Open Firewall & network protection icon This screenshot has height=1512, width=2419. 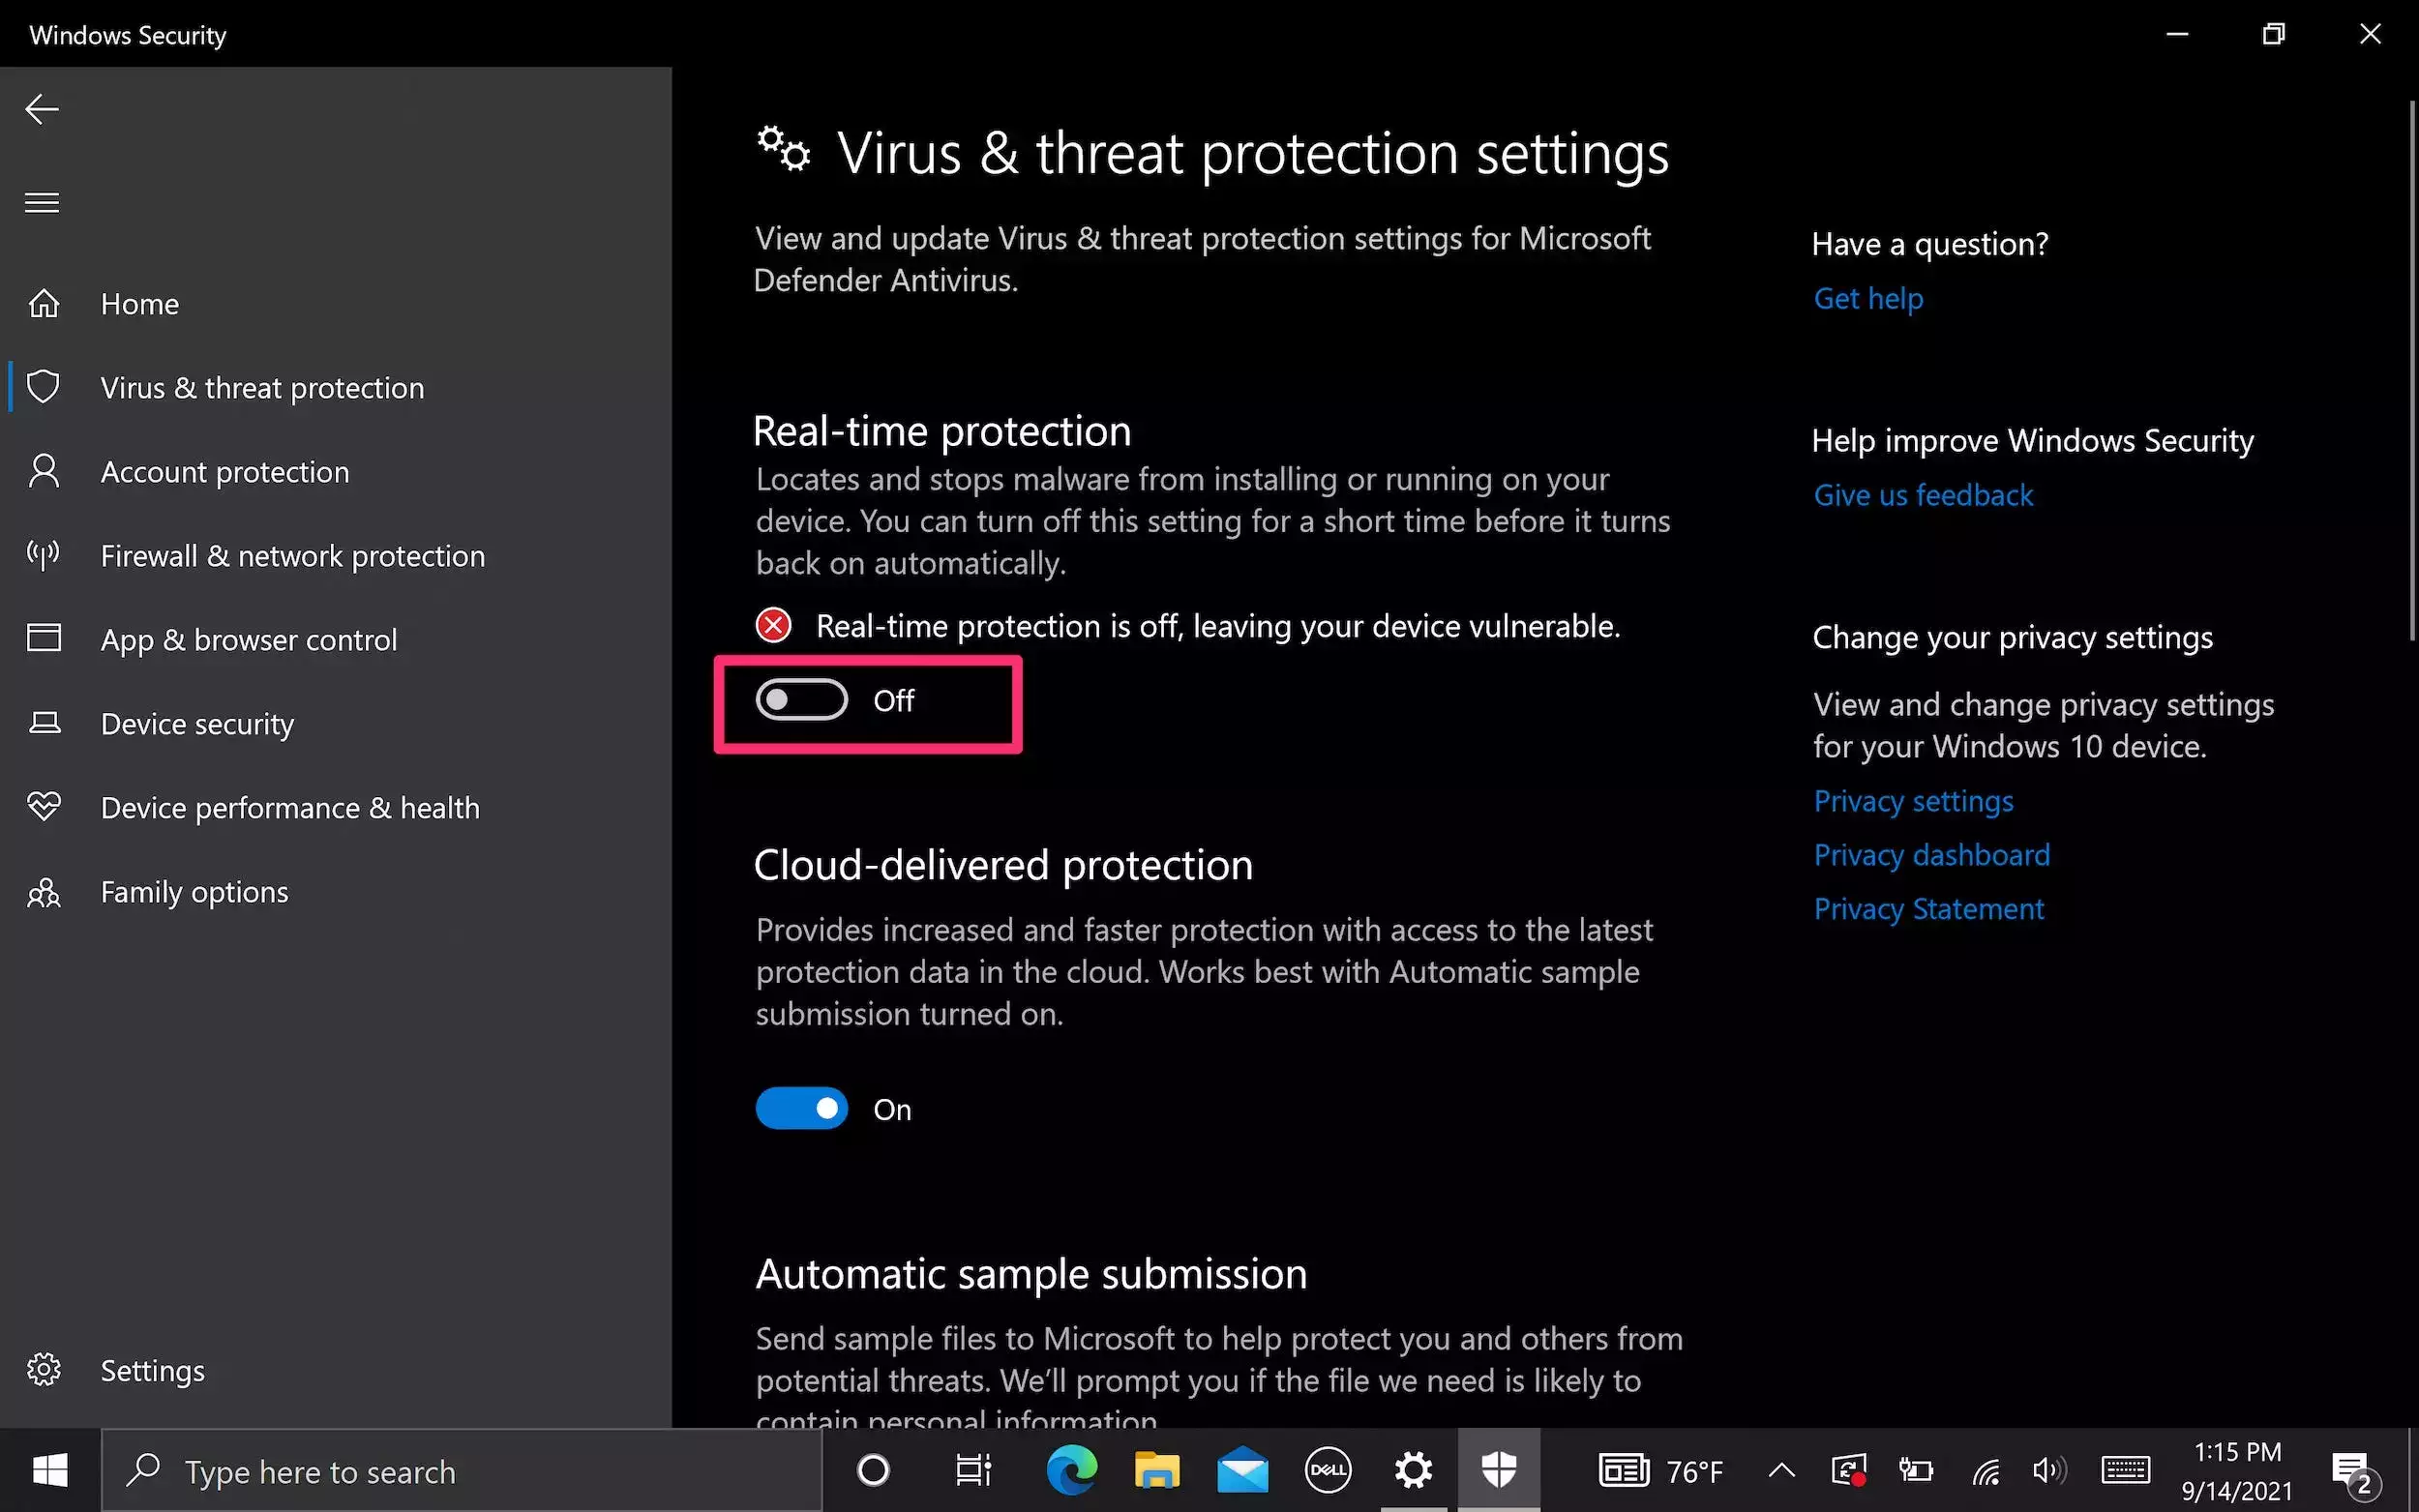(44, 555)
